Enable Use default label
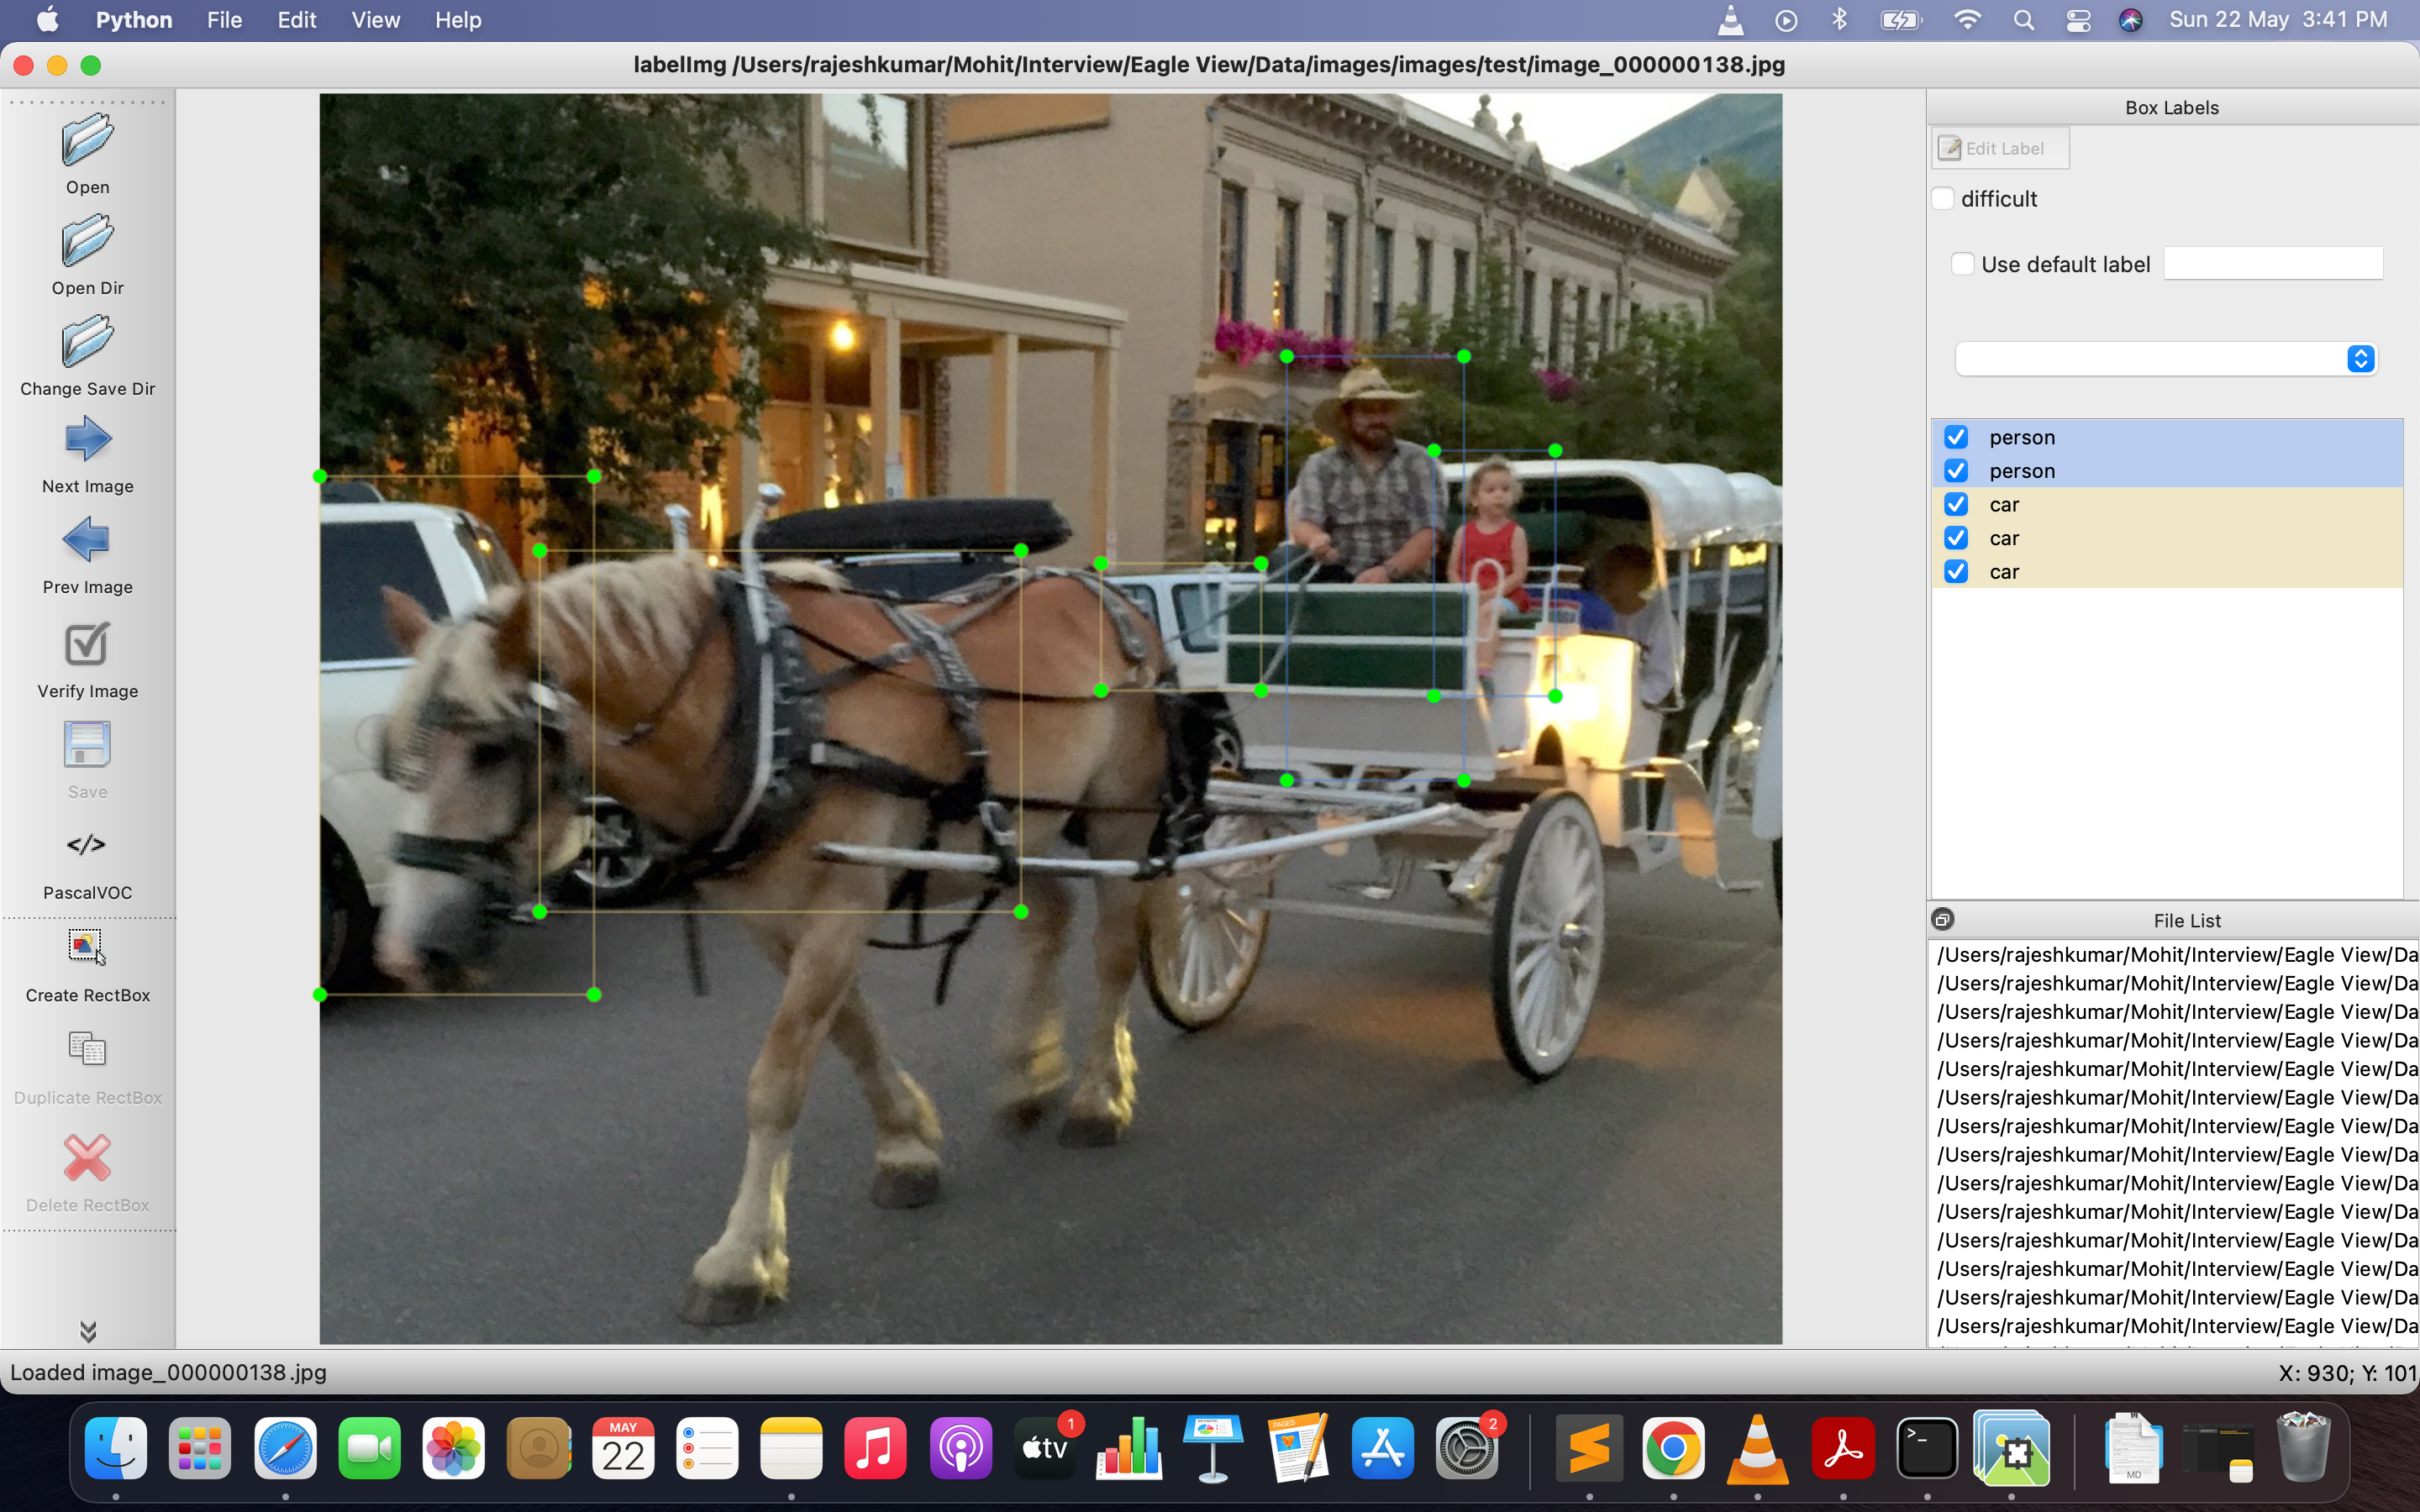Screen dimensions: 2420x1512 pos(1963,263)
